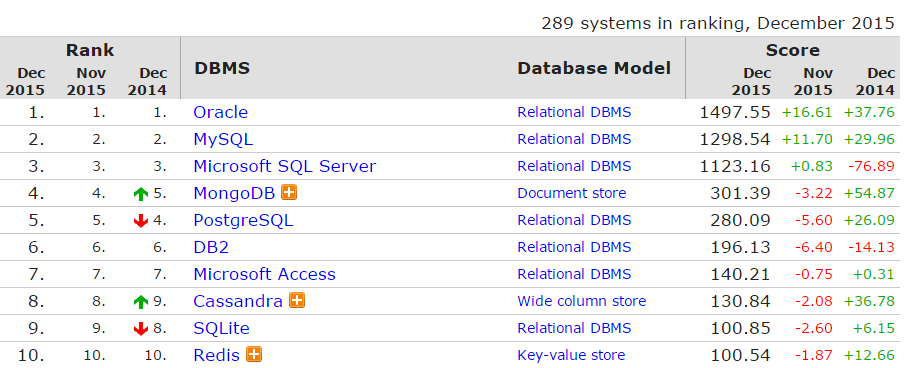Click Oracle's +37.76 yearly change

click(x=870, y=112)
